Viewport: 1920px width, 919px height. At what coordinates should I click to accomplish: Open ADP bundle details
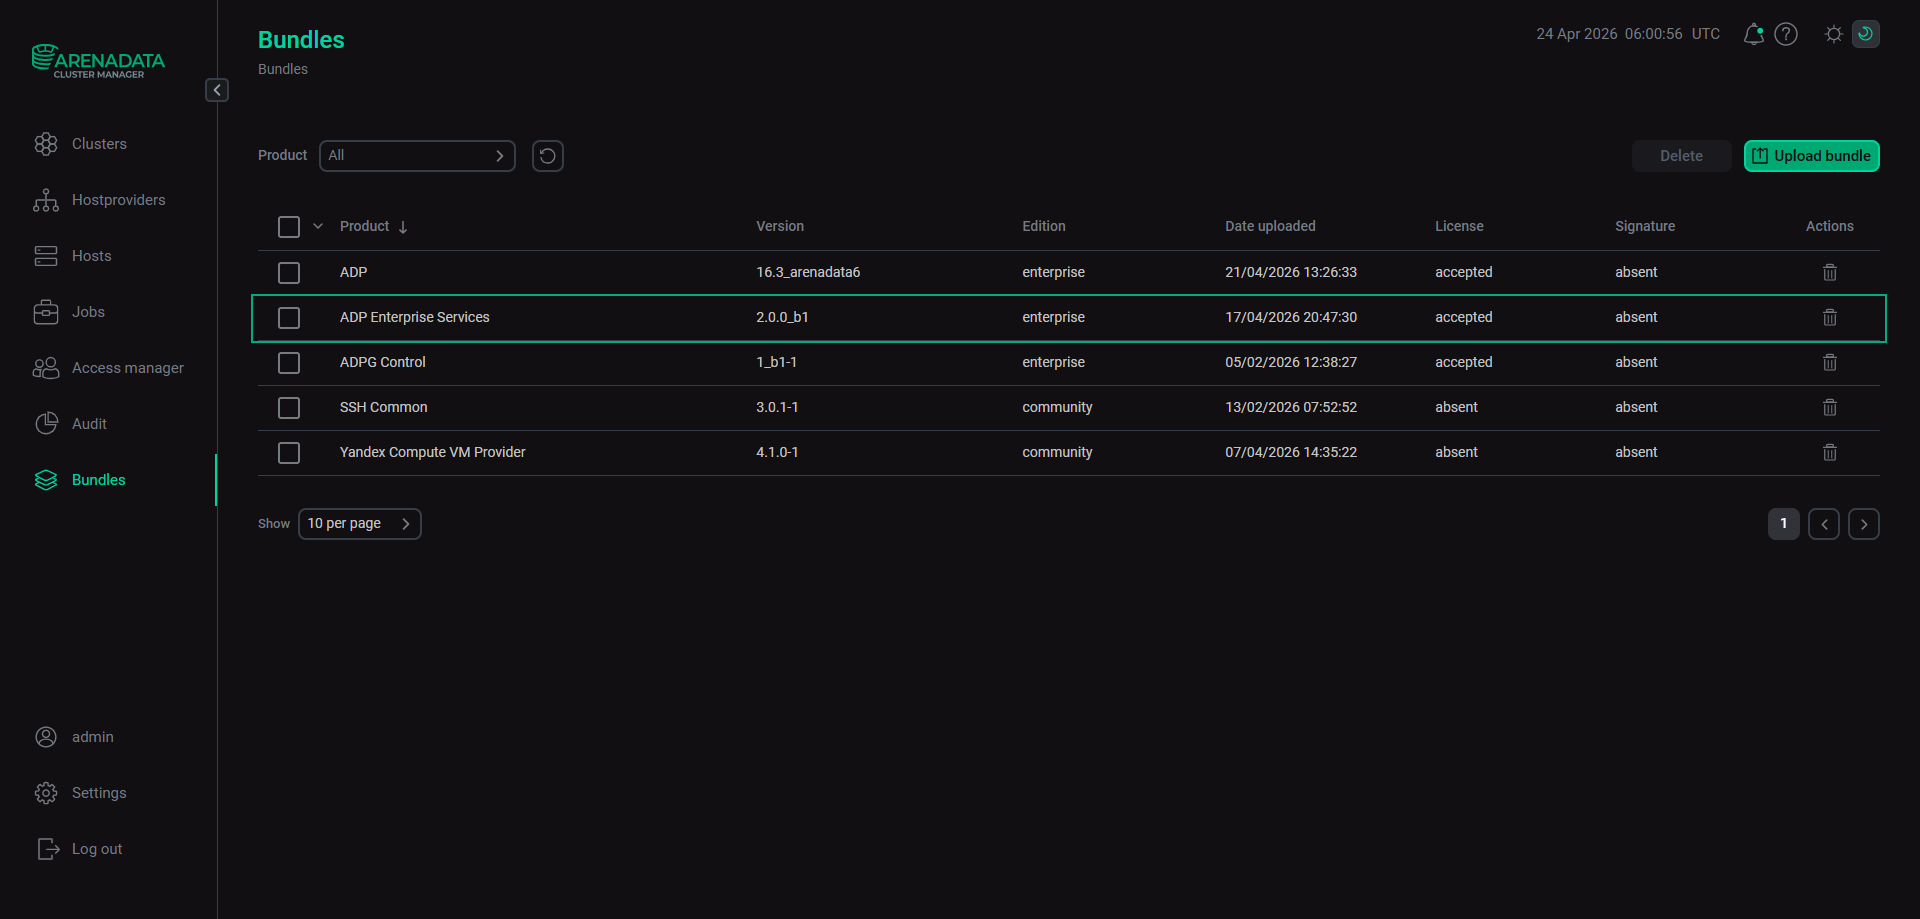[x=353, y=273]
